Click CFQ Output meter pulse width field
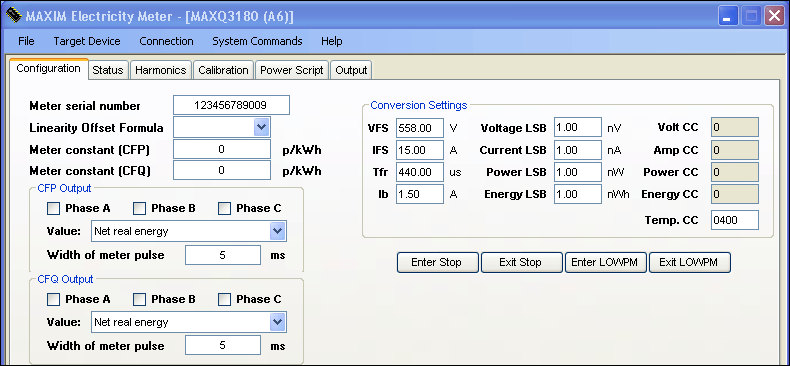Viewport: 790px width, 366px height. tap(223, 346)
